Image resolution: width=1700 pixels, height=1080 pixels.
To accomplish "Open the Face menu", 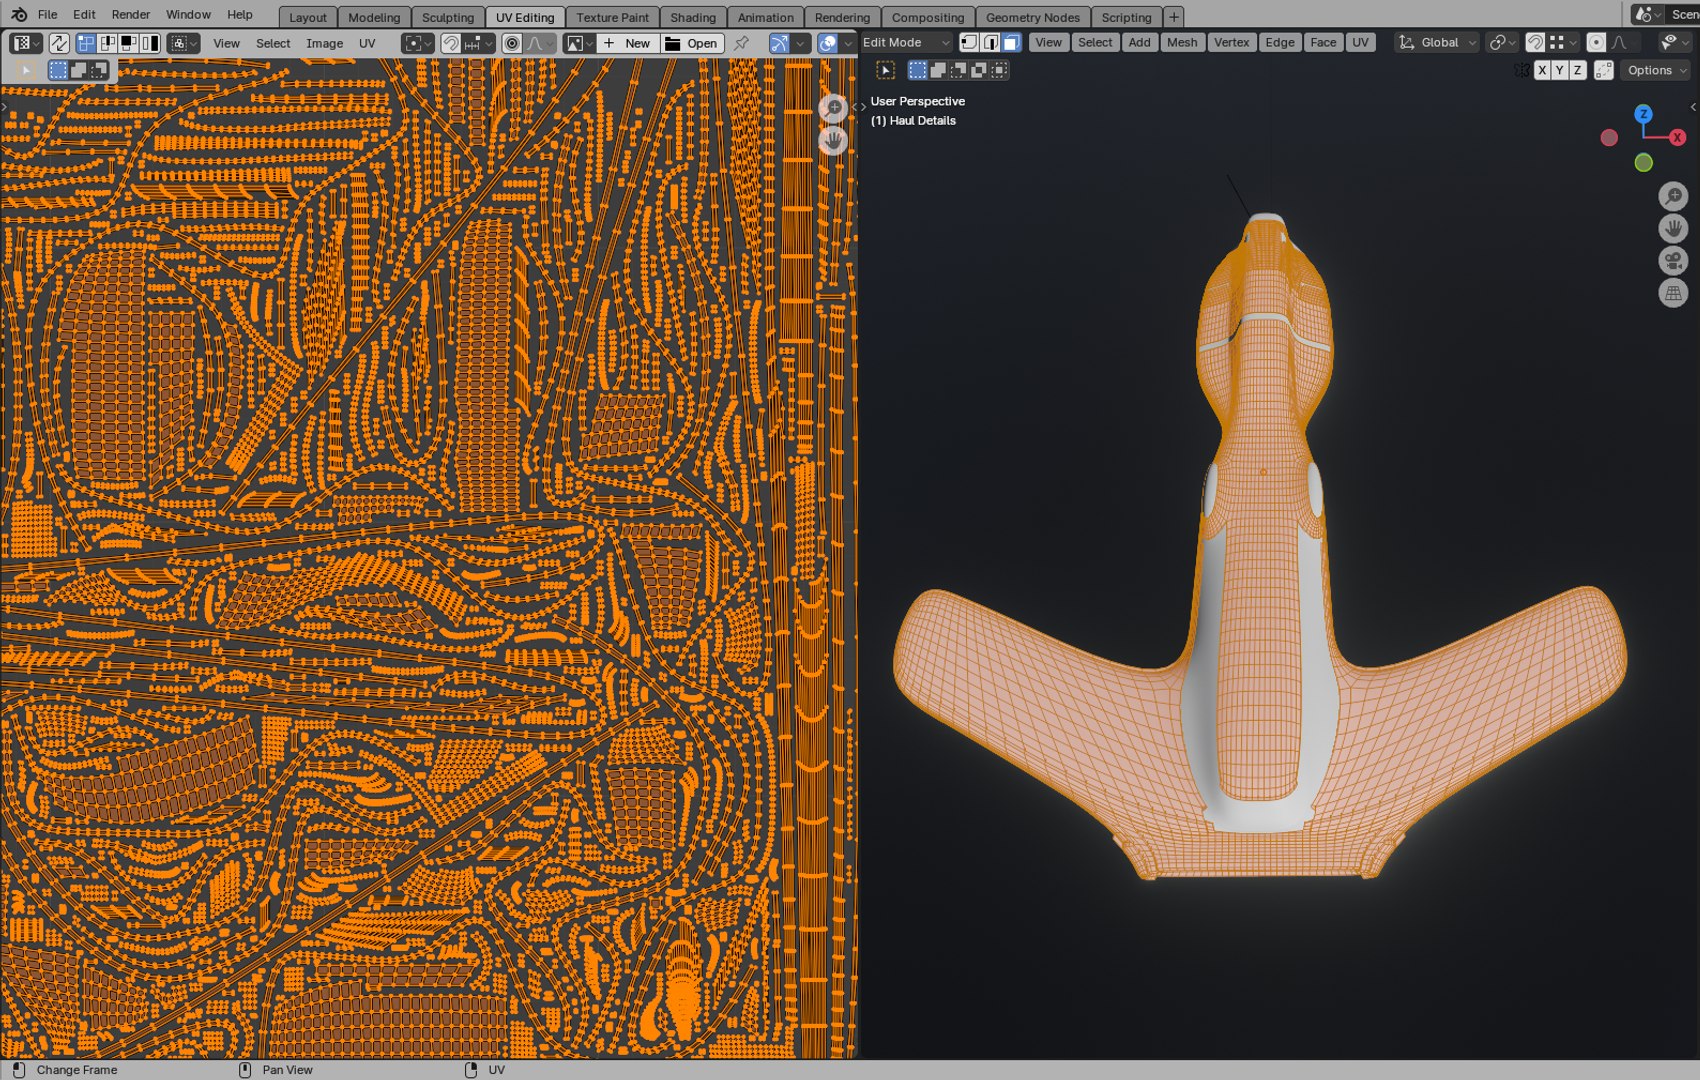I will [x=1323, y=42].
